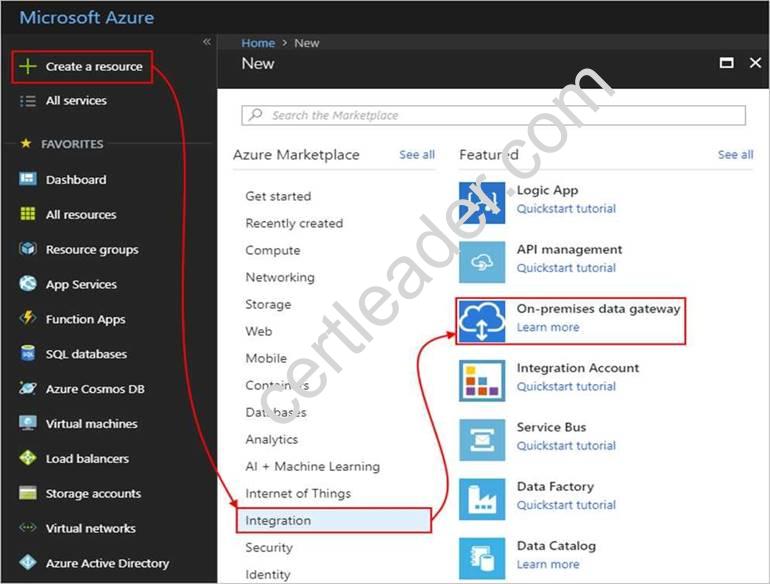Screen dimensions: 770x584
Task: Open Integration Account Quickstart tutorial link
Action: click(566, 387)
